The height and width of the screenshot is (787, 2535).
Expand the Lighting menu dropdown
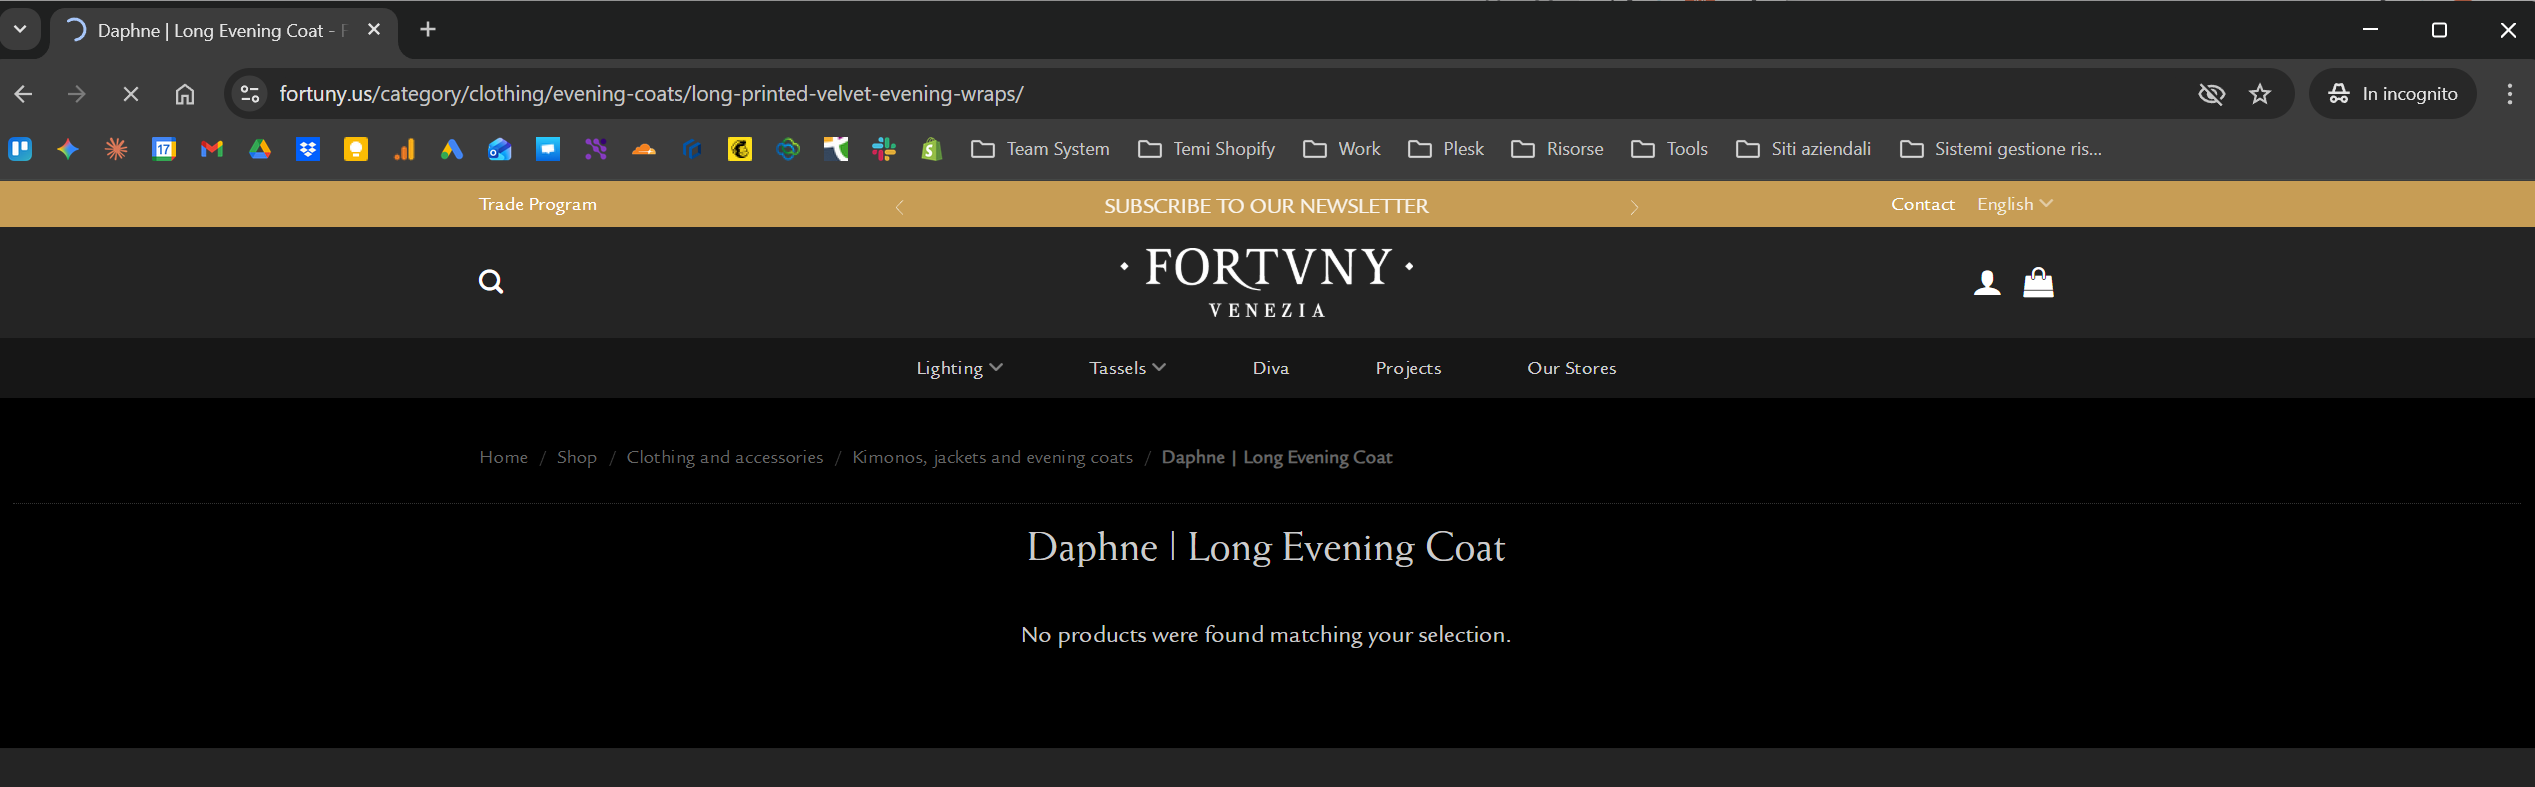tap(959, 368)
